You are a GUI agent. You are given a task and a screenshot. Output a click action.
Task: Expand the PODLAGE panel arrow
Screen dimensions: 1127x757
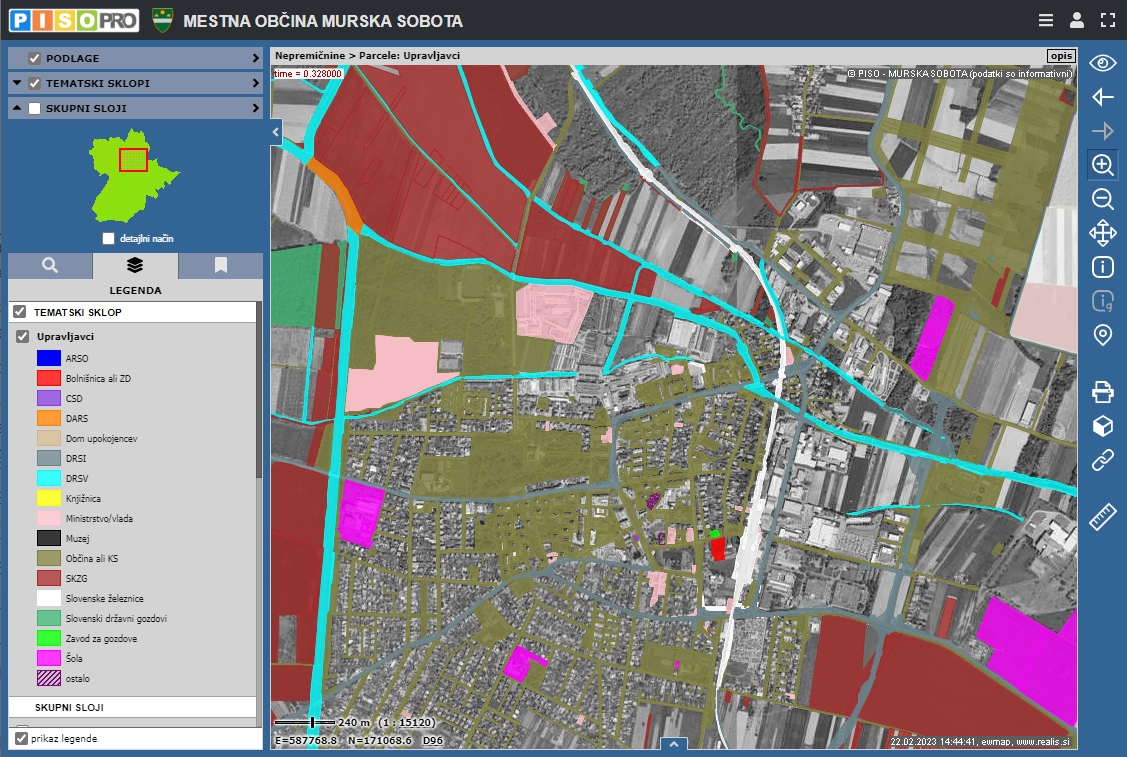tap(256, 59)
